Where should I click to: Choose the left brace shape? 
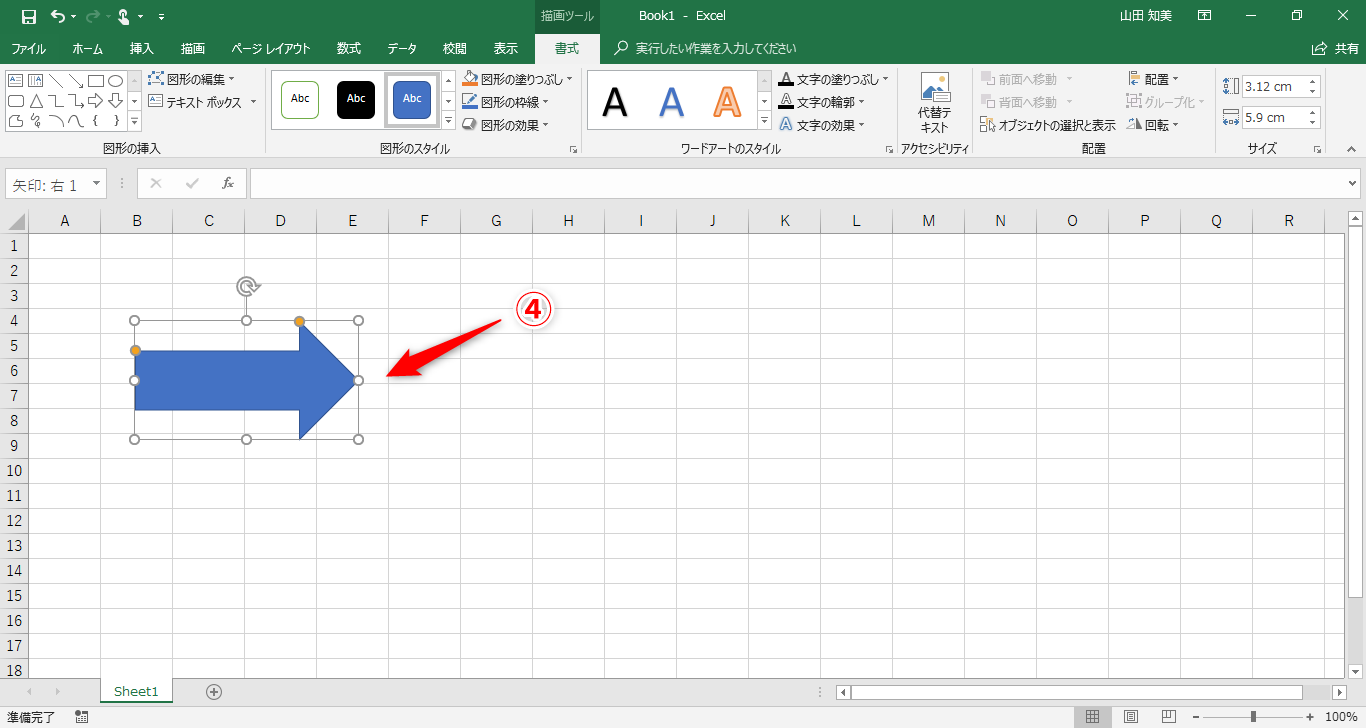point(95,121)
